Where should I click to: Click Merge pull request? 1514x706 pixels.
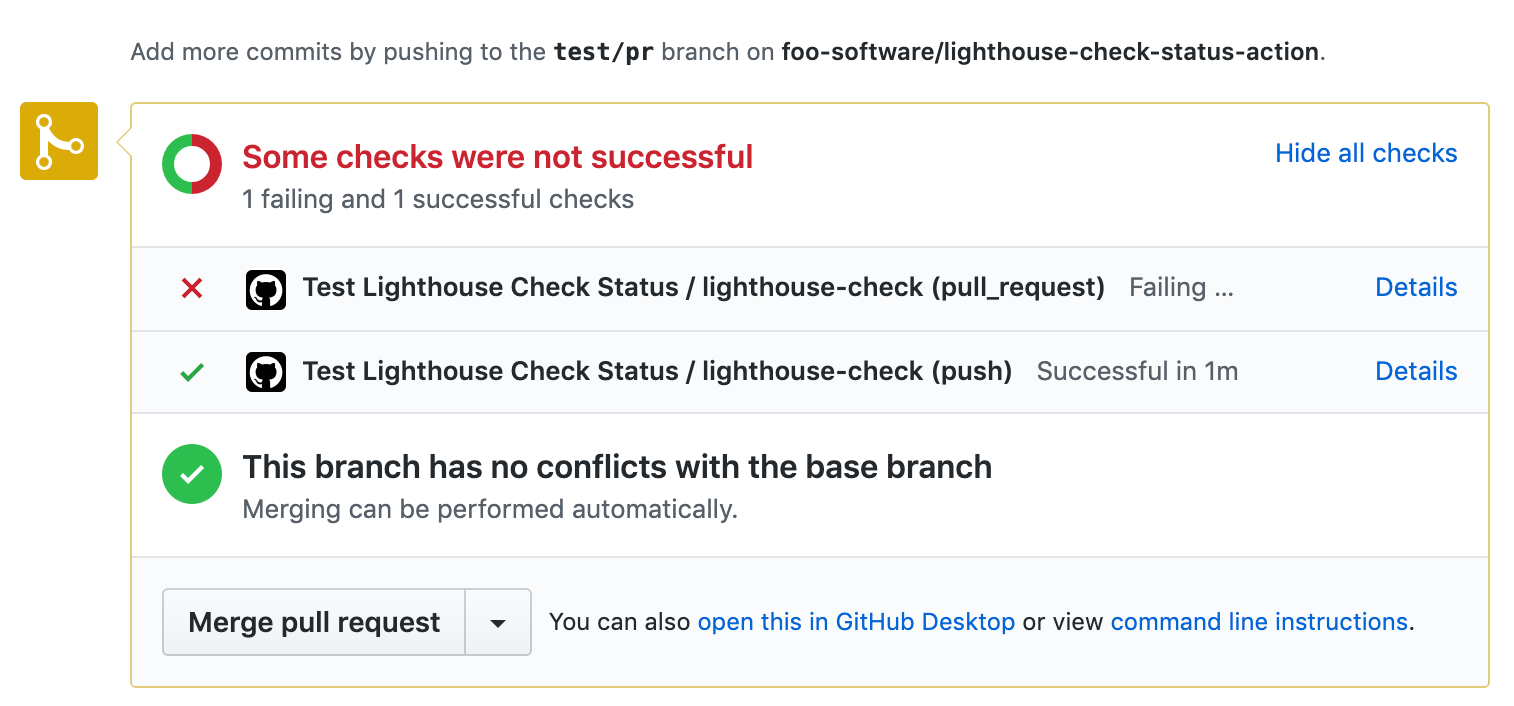(313, 621)
